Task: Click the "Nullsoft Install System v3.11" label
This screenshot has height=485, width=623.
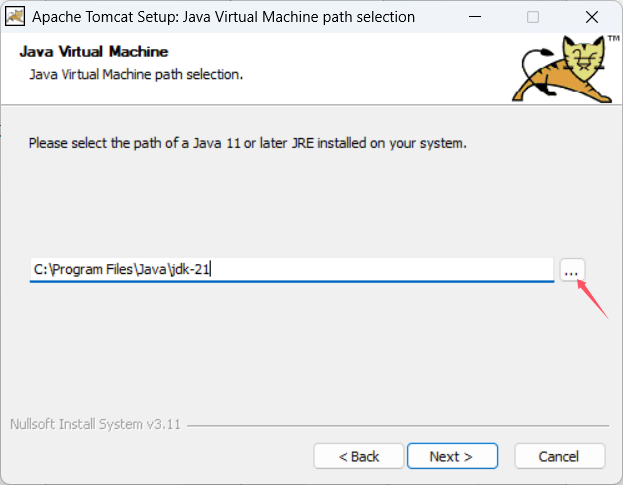Action: tap(94, 423)
